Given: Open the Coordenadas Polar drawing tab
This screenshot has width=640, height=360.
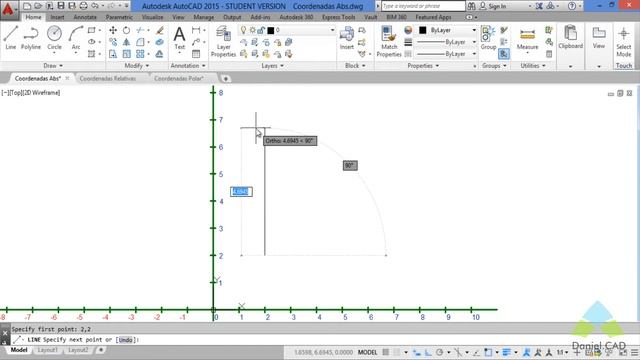Looking at the screenshot, I should (178, 78).
